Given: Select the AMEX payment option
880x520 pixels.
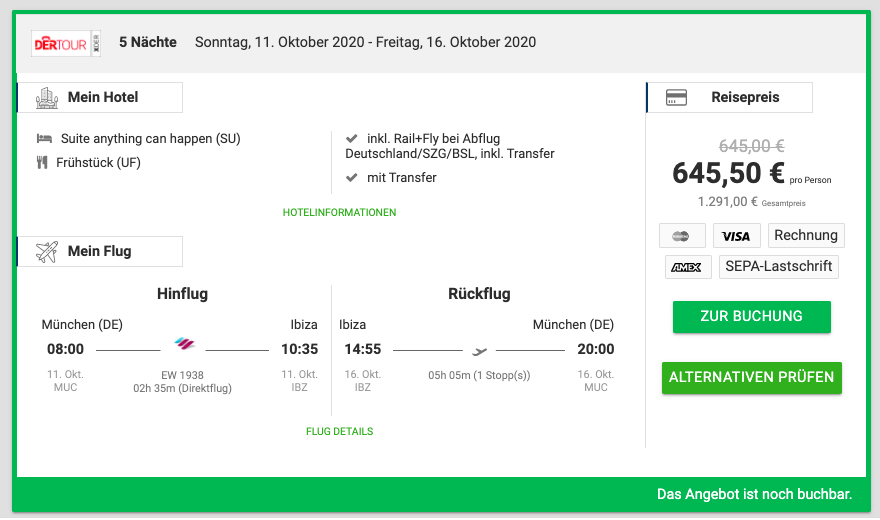Looking at the screenshot, I should point(688,267).
